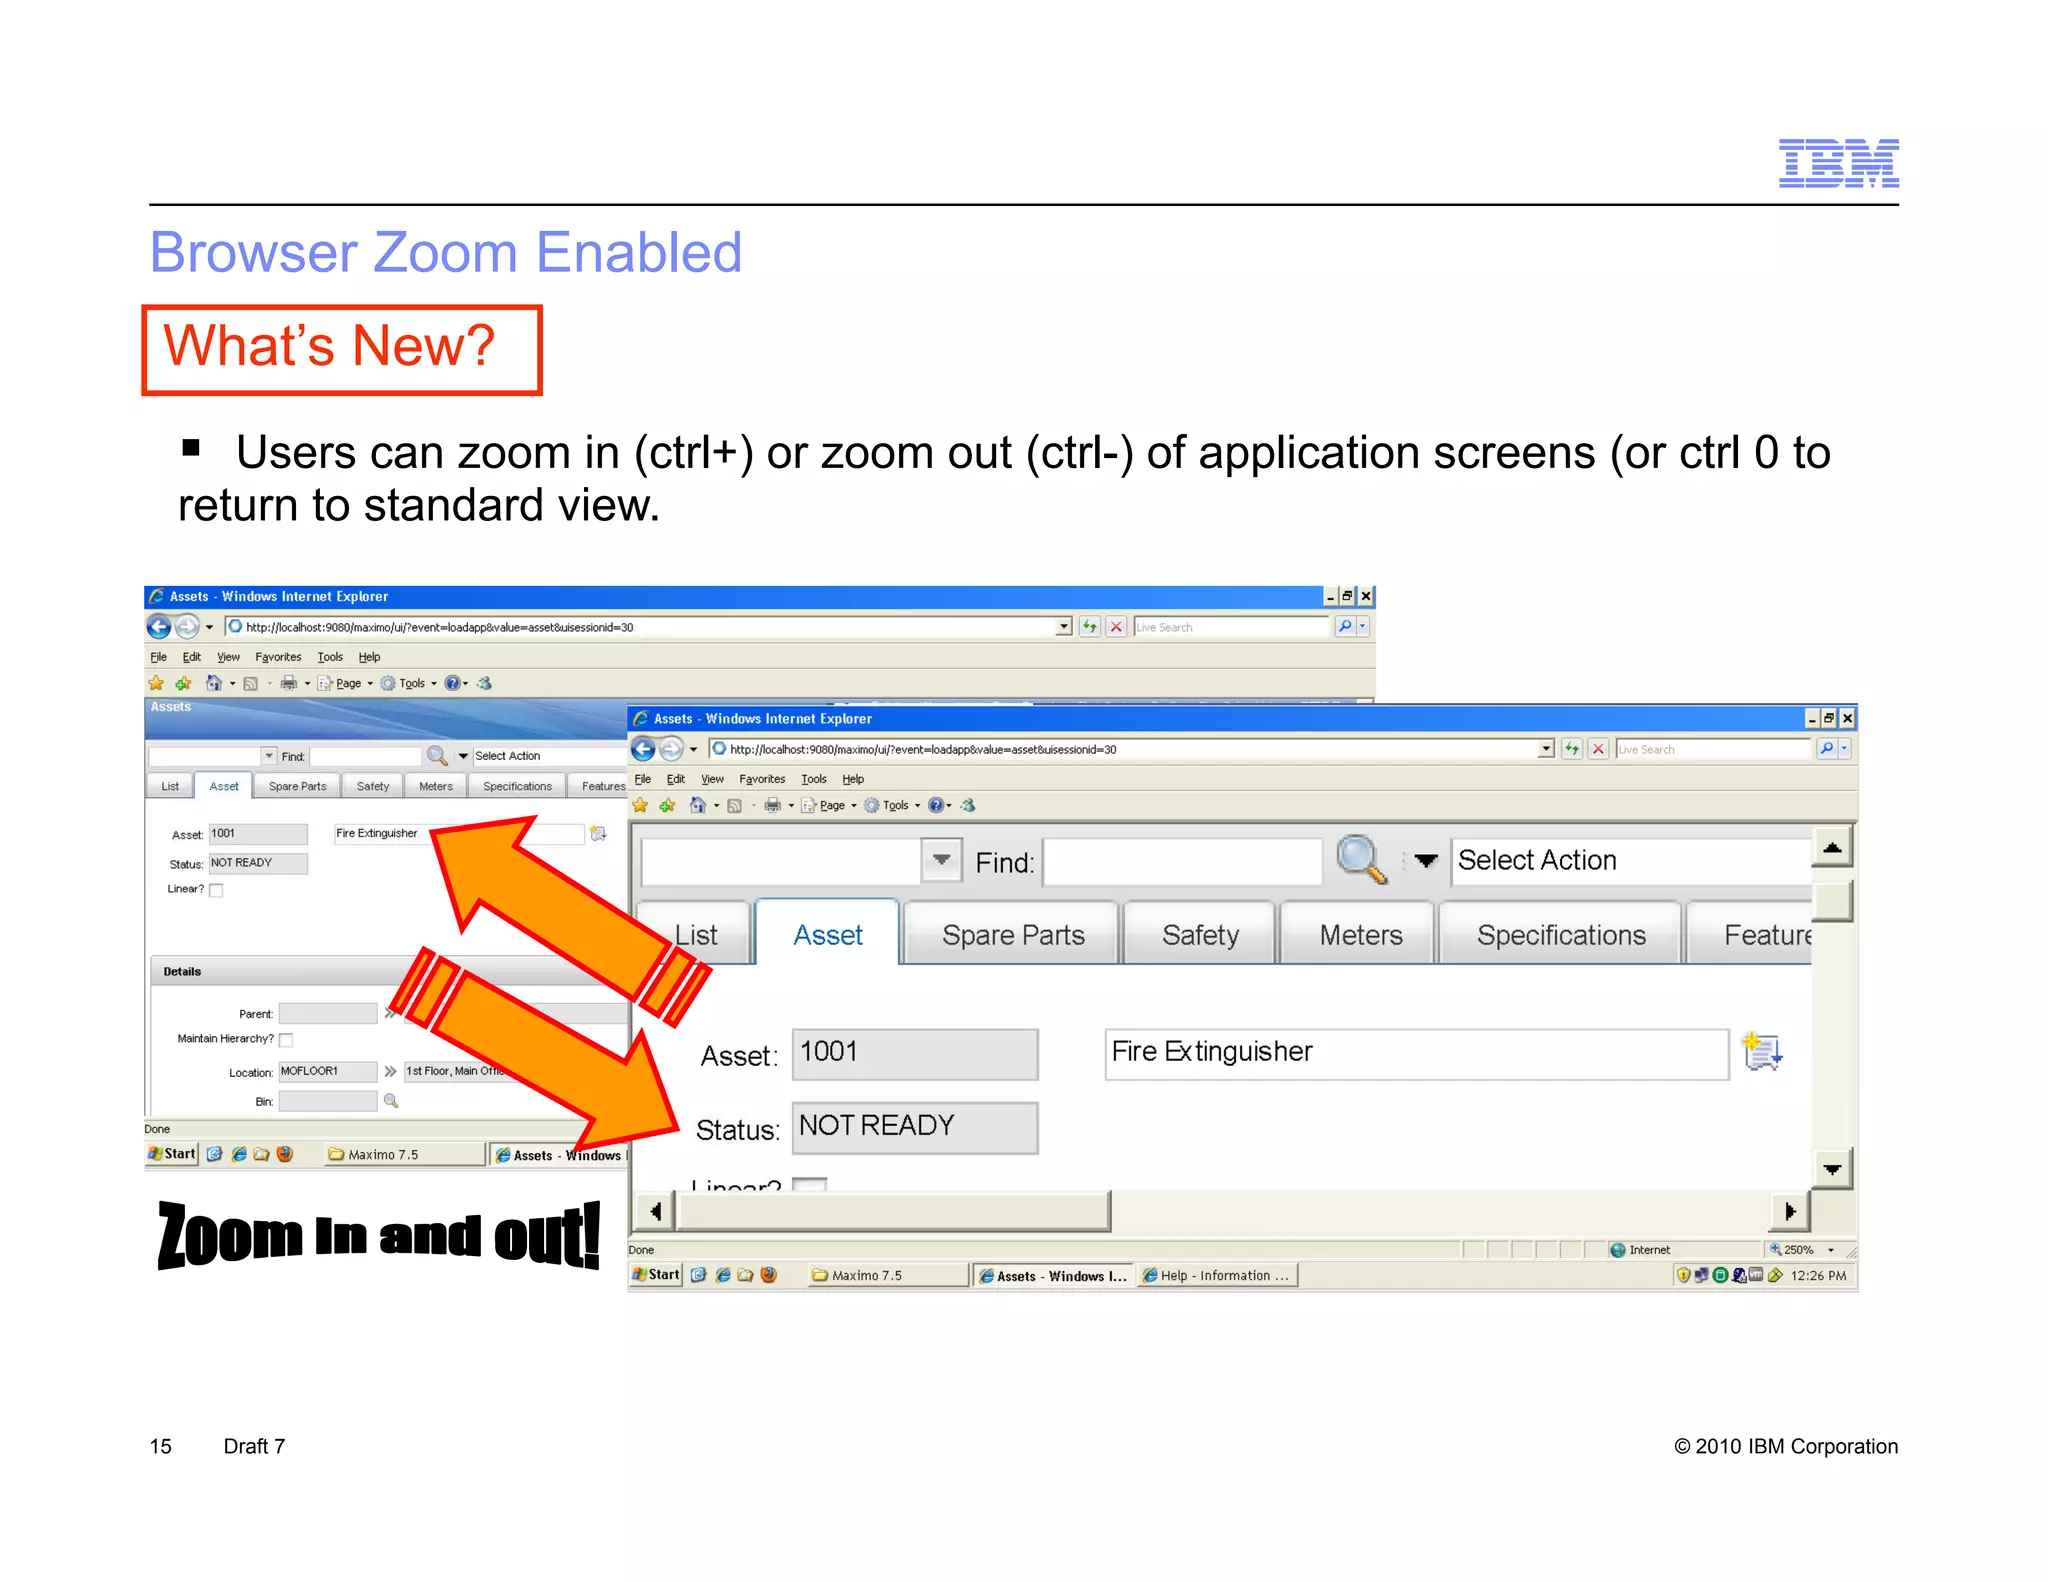The width and height of the screenshot is (2048, 1582).
Task: Click the Asset field showing 1001 in the zoomed window
Action: pos(915,1053)
